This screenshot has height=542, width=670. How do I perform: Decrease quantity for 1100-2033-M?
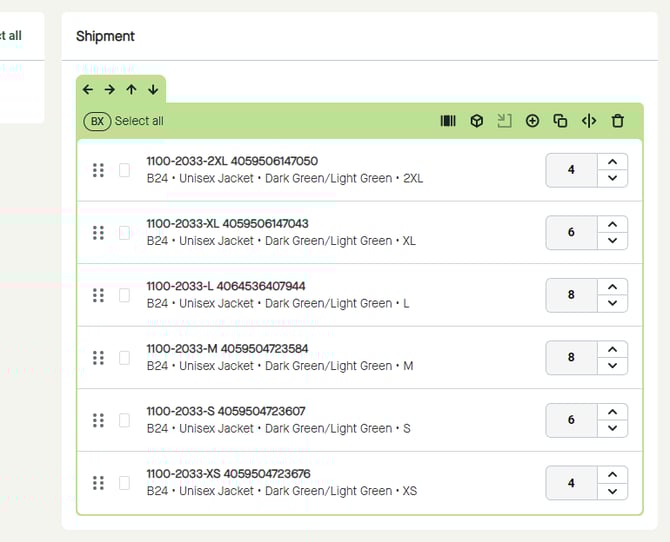tap(611, 366)
